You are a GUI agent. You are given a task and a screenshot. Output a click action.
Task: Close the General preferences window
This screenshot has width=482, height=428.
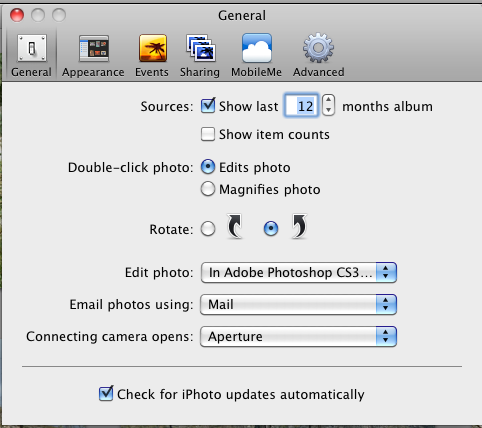point(17,15)
